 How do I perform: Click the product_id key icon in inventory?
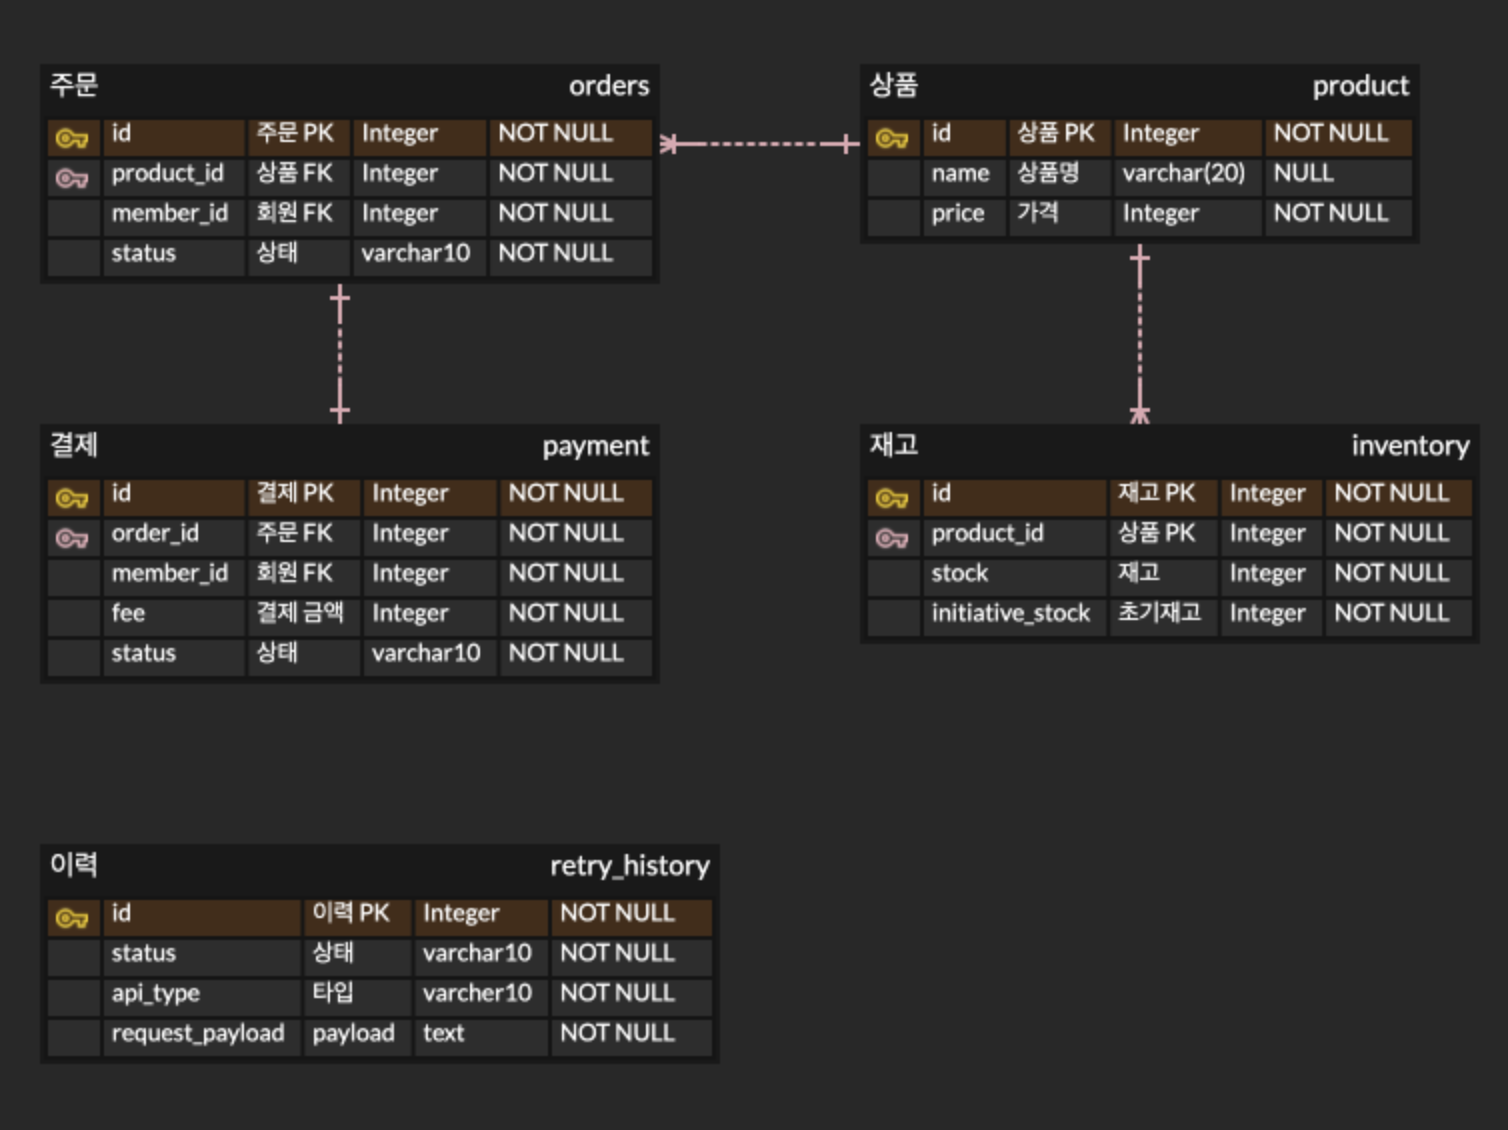point(892,538)
